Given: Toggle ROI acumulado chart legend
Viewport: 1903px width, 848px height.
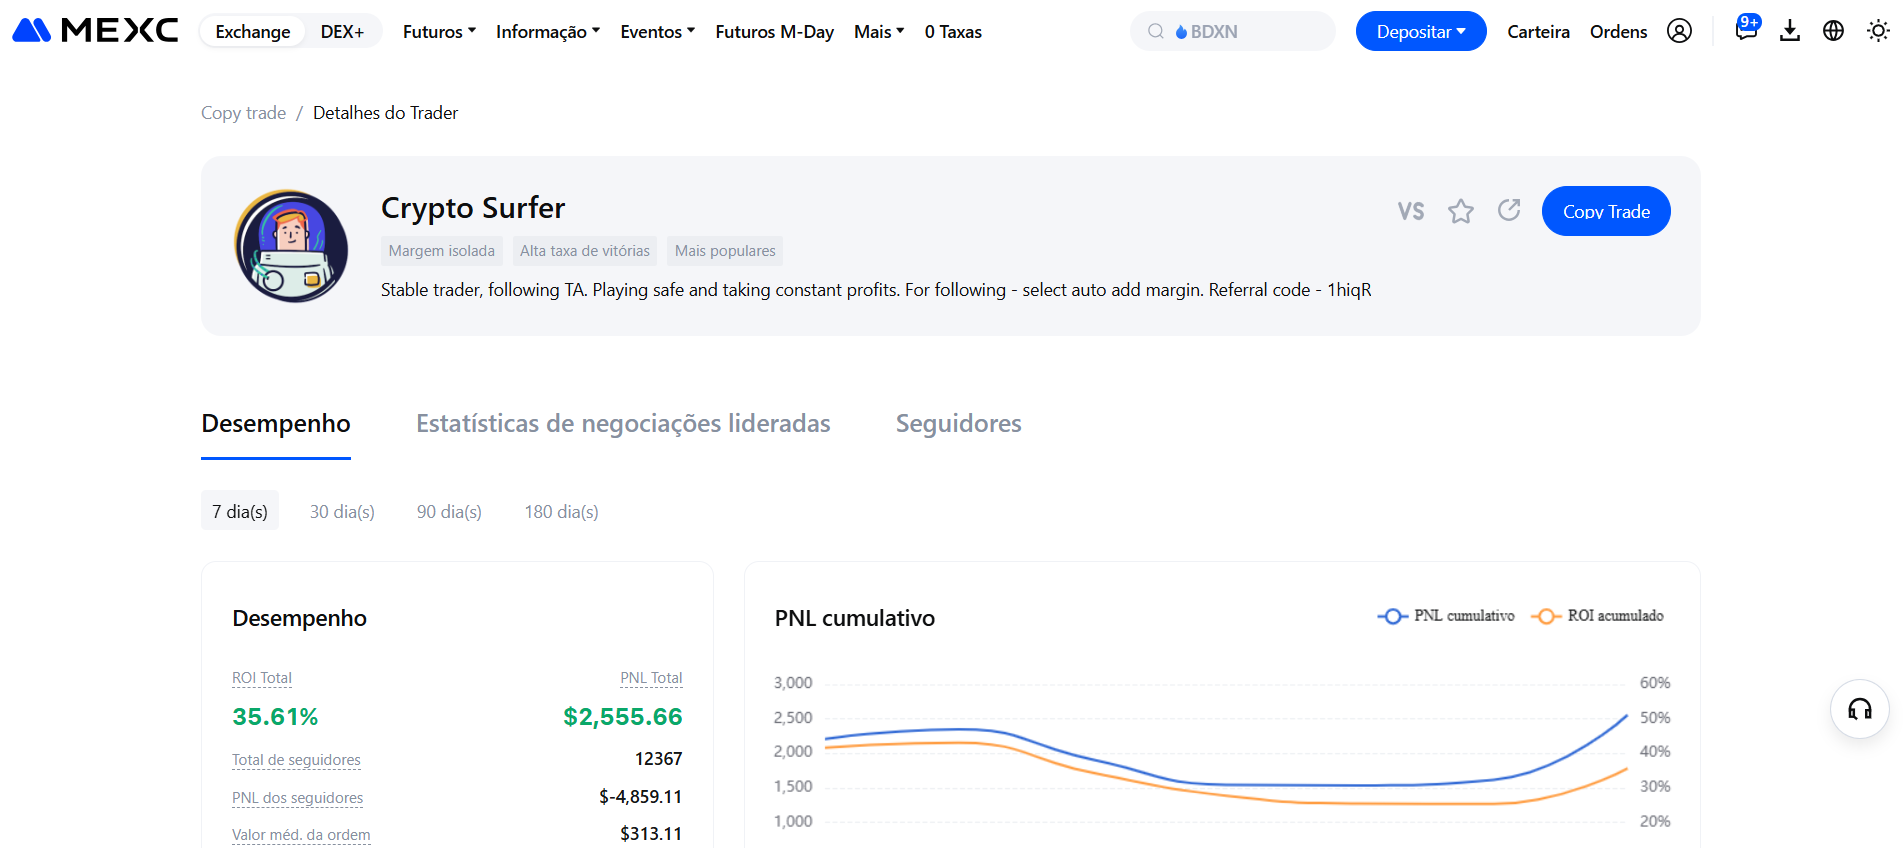Looking at the screenshot, I should tap(1597, 616).
